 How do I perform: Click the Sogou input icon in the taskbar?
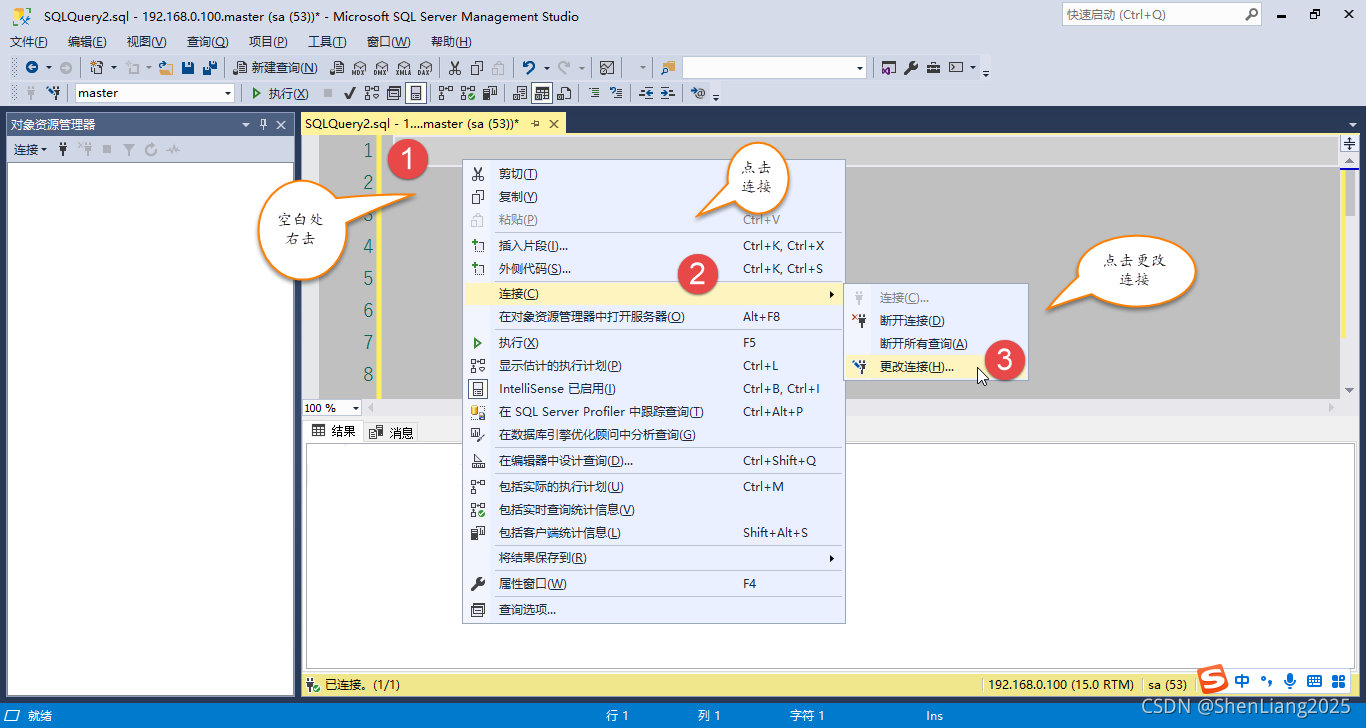(1212, 681)
